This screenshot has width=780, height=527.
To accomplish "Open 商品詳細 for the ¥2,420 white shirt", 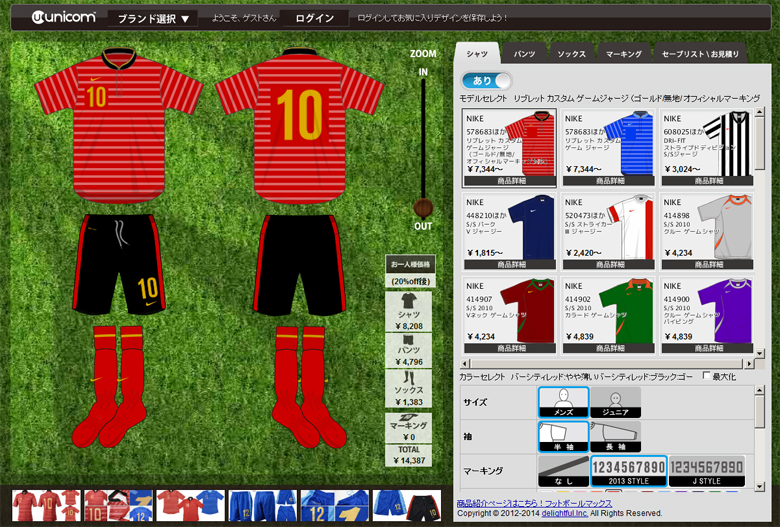I will click(x=609, y=265).
